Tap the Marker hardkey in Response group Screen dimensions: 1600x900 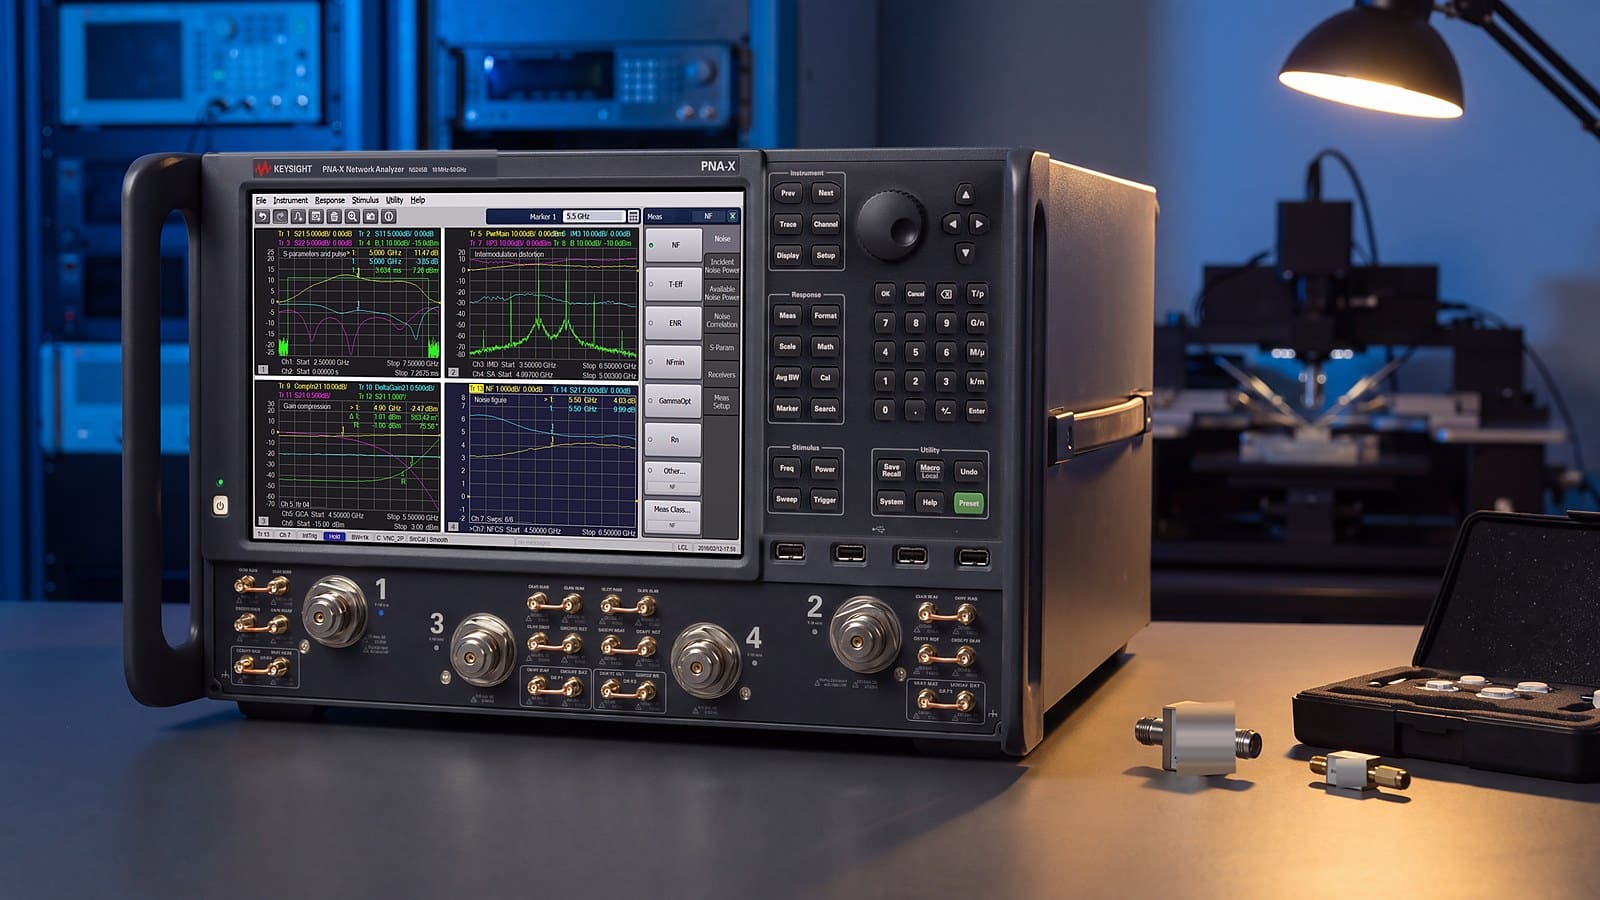click(x=787, y=408)
